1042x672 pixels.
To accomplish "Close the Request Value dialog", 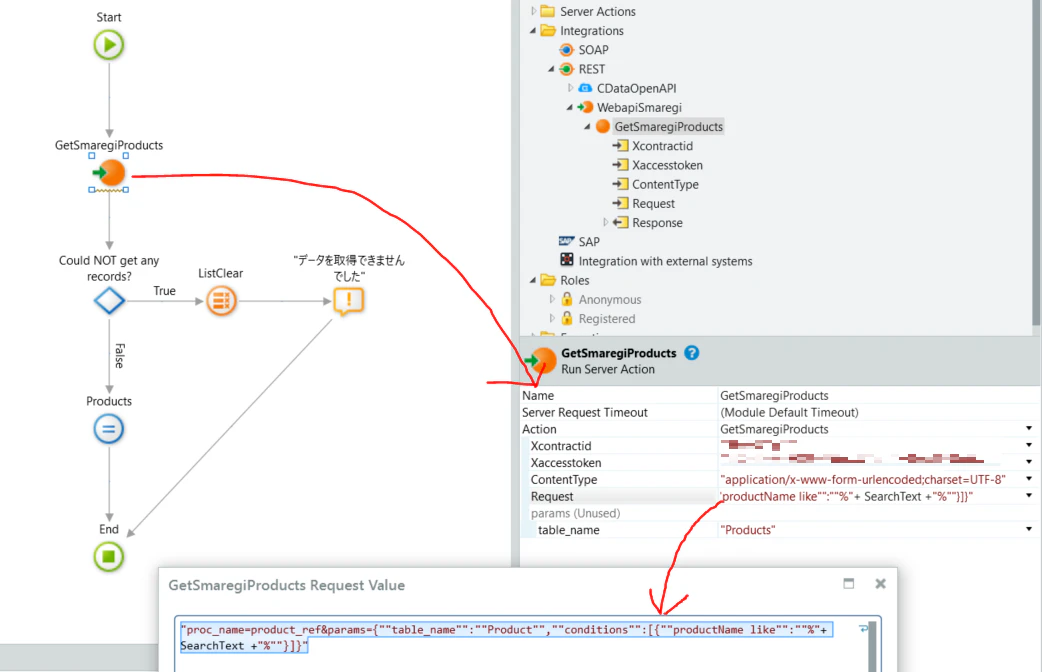I will pyautogui.click(x=881, y=584).
